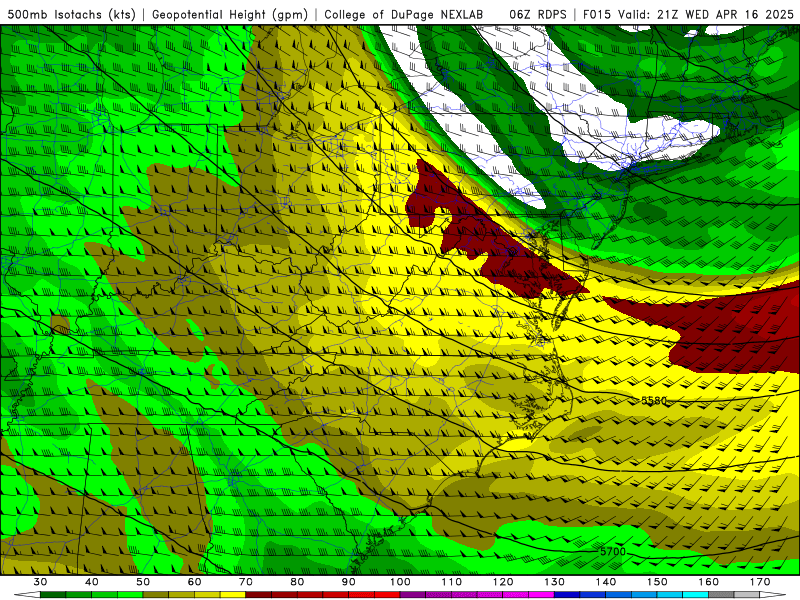Click the 120 value on the color scale
The width and height of the screenshot is (800, 600).
coord(503,582)
